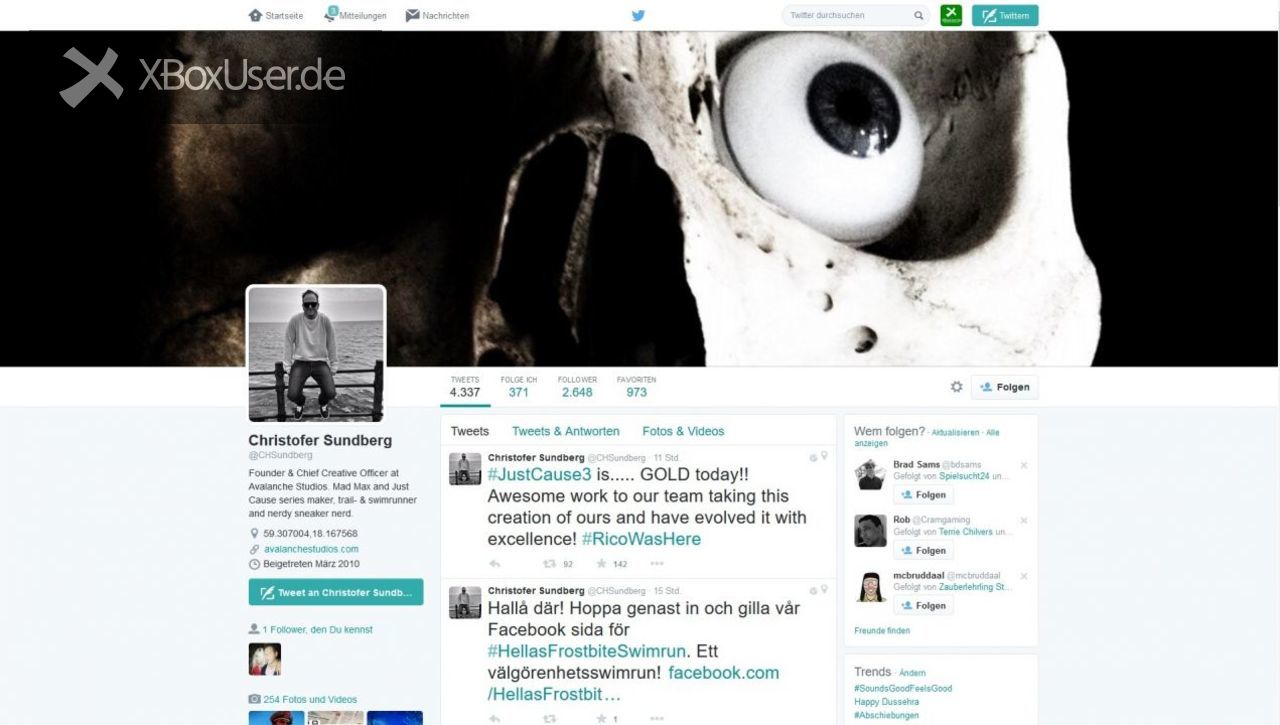This screenshot has width=1280, height=725.
Task: Open the Startseite home icon
Action: pos(255,15)
